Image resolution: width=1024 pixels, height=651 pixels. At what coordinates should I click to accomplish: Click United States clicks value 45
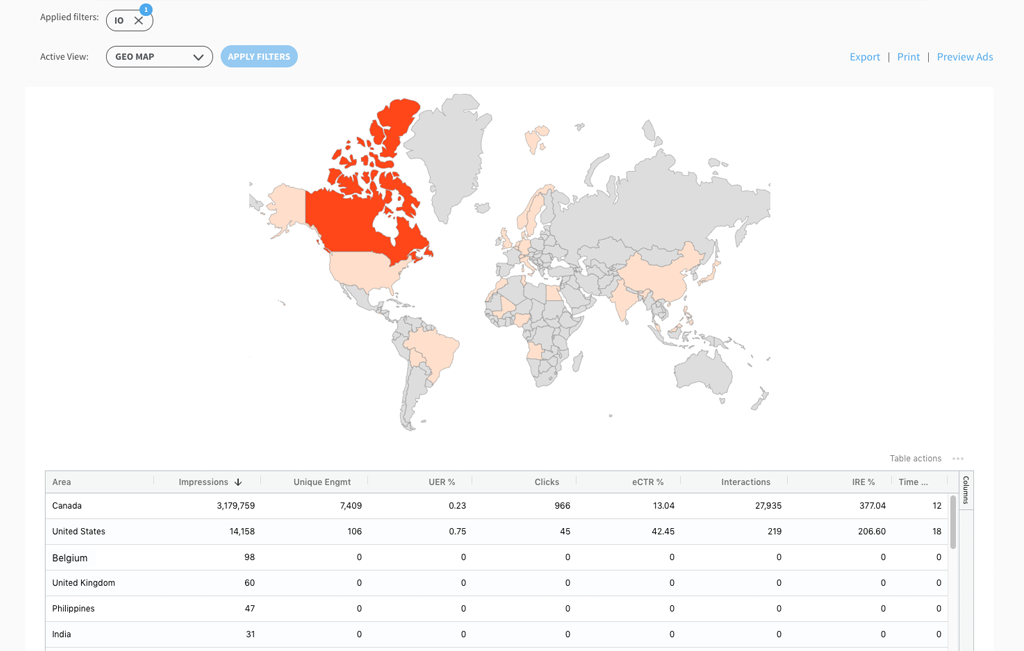pyautogui.click(x=565, y=532)
